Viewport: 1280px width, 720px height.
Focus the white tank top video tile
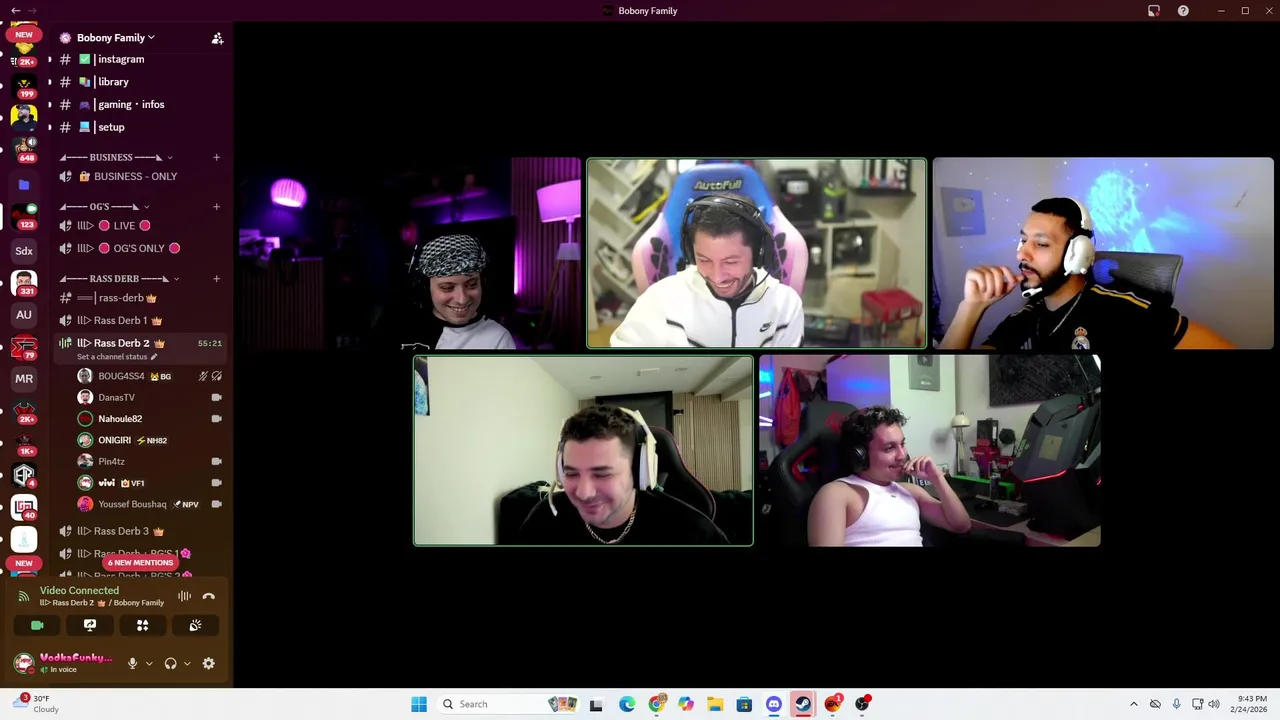pos(930,451)
